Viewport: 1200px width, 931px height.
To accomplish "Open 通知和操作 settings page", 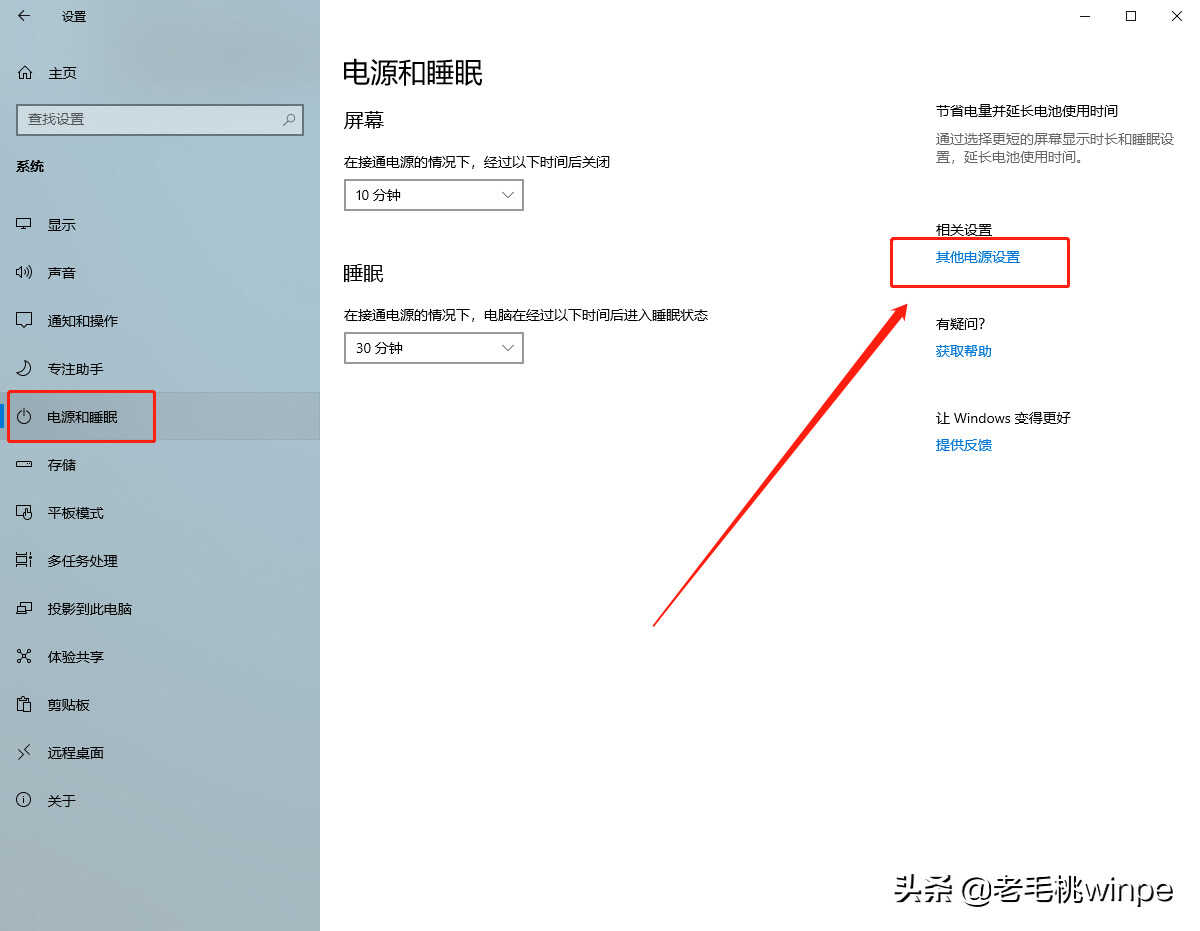I will pyautogui.click(x=160, y=321).
